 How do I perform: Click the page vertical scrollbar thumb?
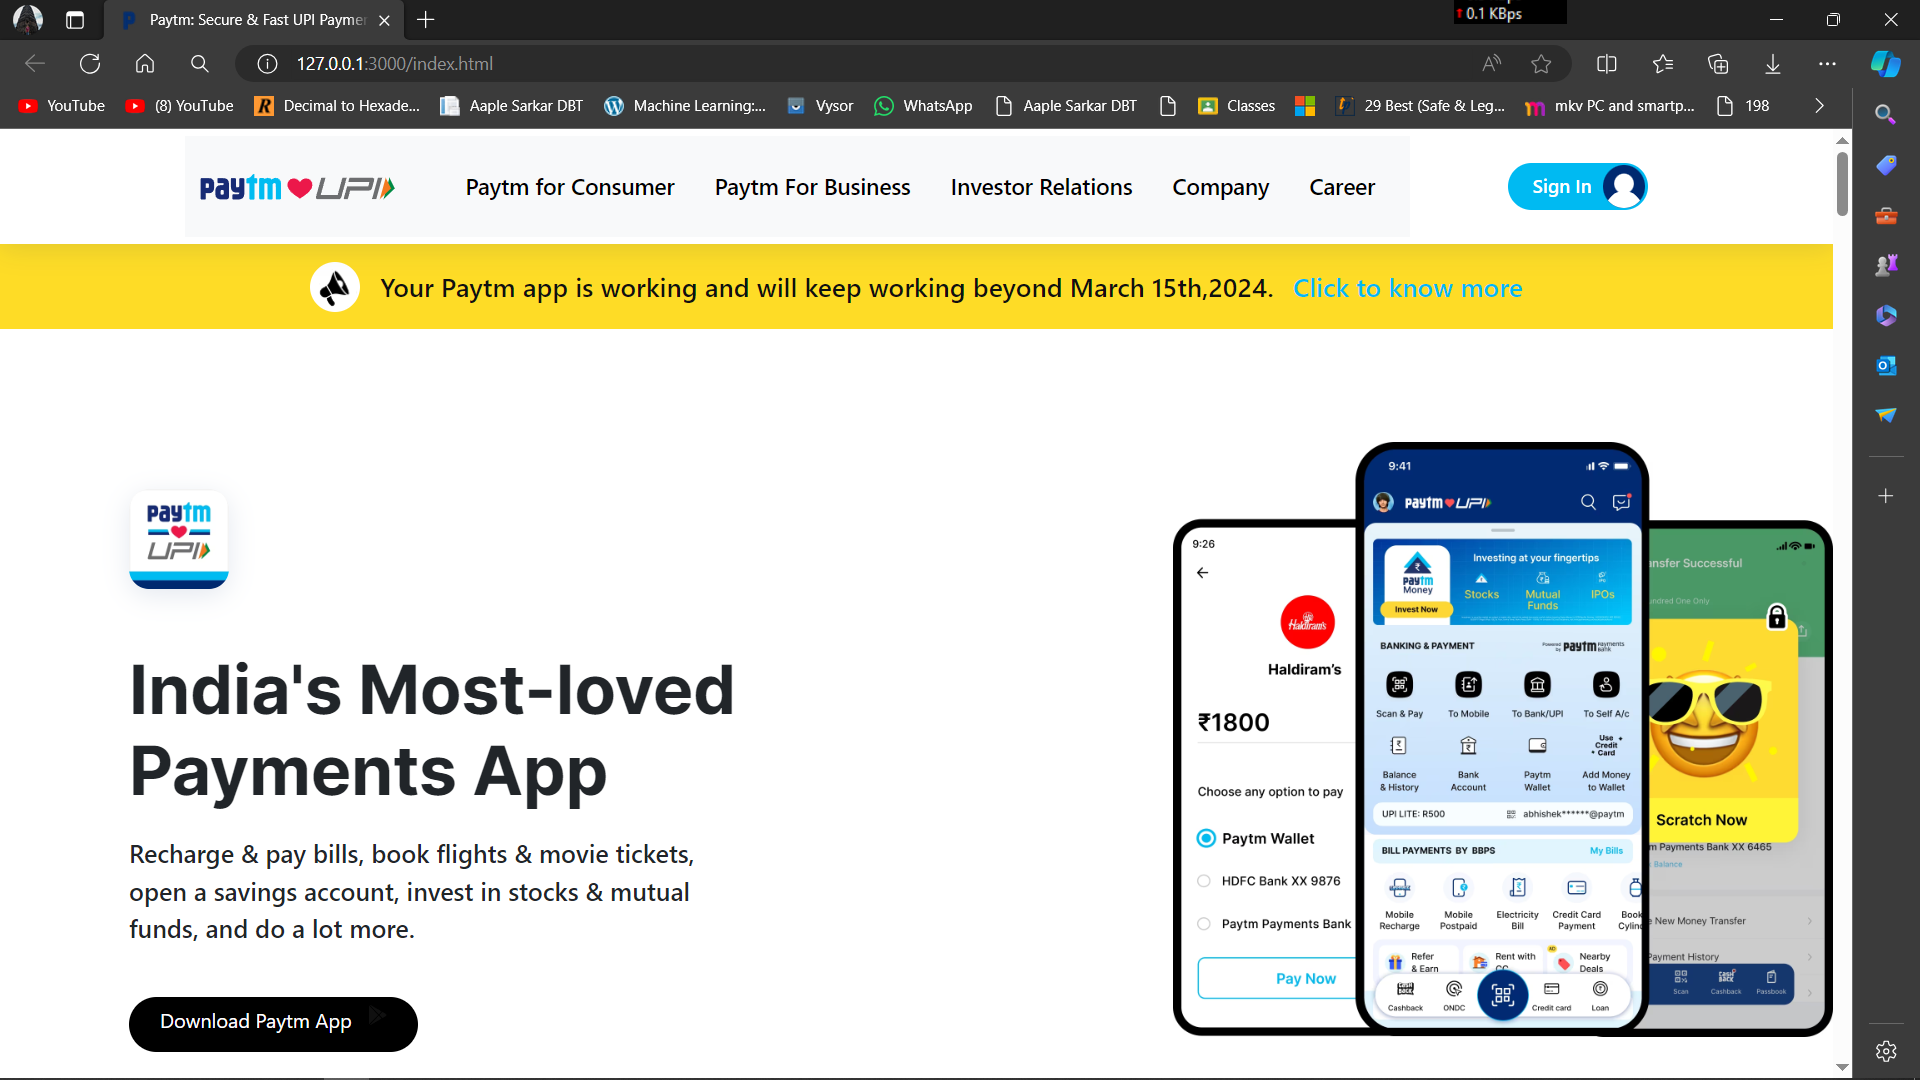(x=1842, y=183)
